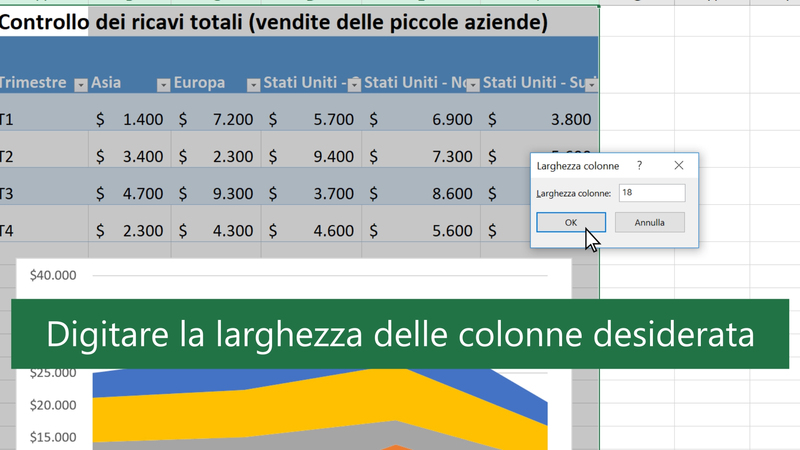Click the help question mark in dialog
The height and width of the screenshot is (450, 800).
(639, 165)
